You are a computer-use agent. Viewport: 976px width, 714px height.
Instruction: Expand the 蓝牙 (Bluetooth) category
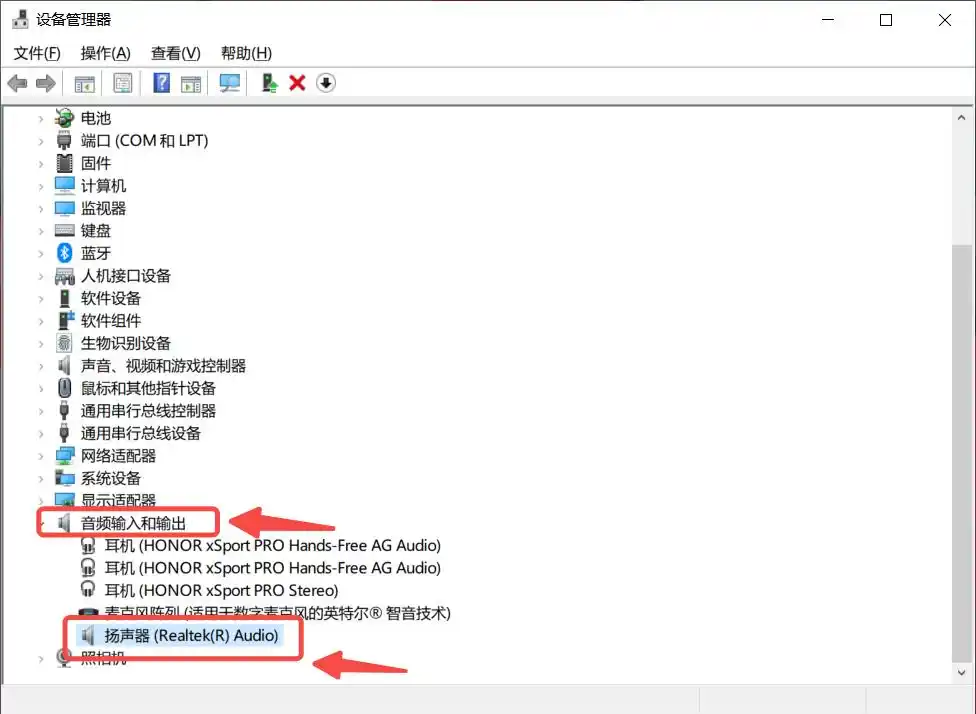click(x=41, y=253)
